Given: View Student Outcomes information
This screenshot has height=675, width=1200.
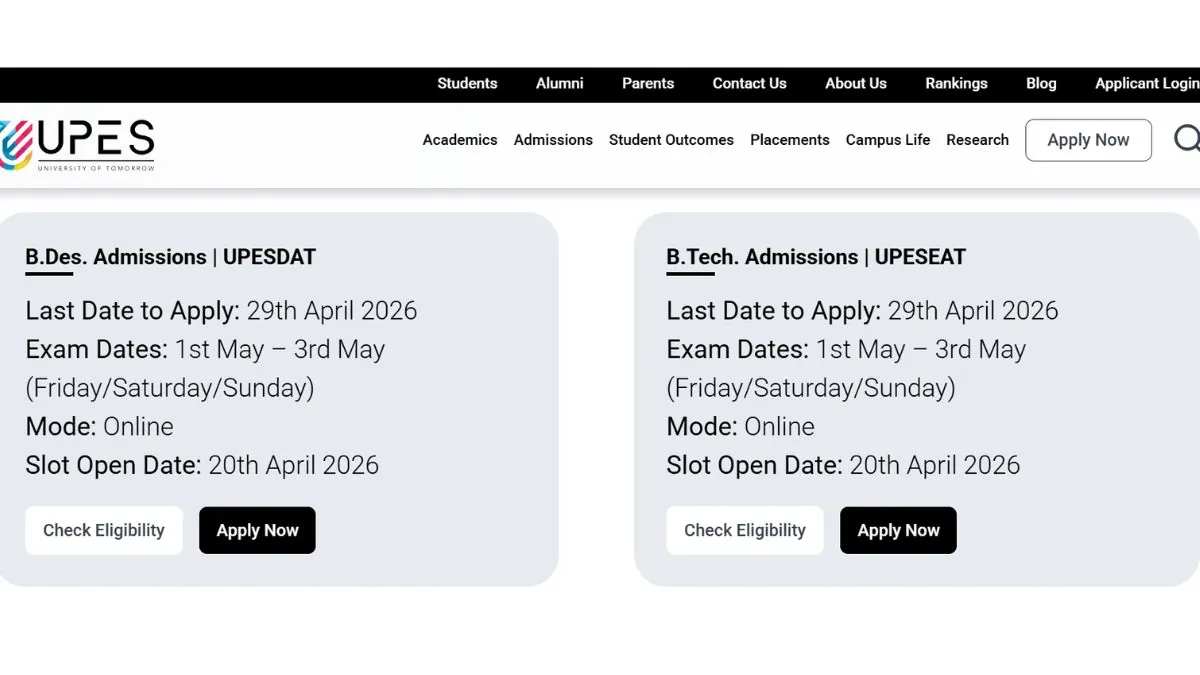Looking at the screenshot, I should pos(671,140).
